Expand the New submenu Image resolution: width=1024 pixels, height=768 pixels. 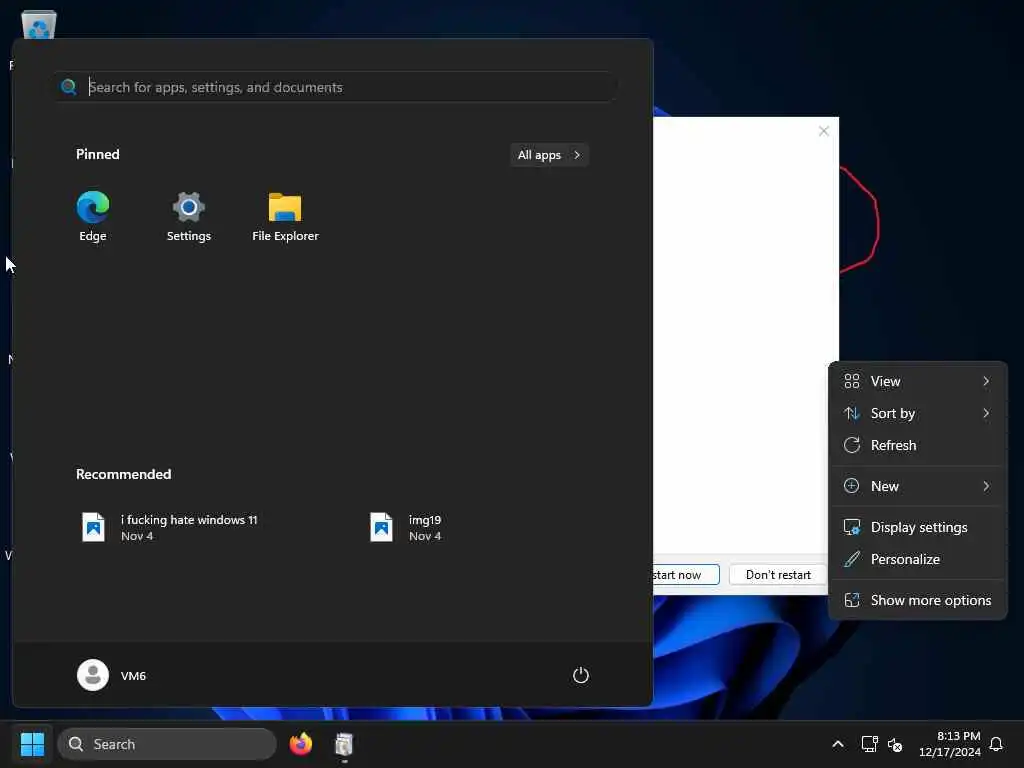coord(917,486)
